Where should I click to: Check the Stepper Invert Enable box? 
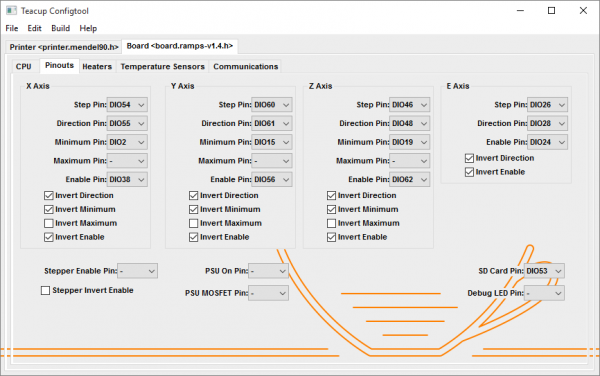tap(46, 291)
